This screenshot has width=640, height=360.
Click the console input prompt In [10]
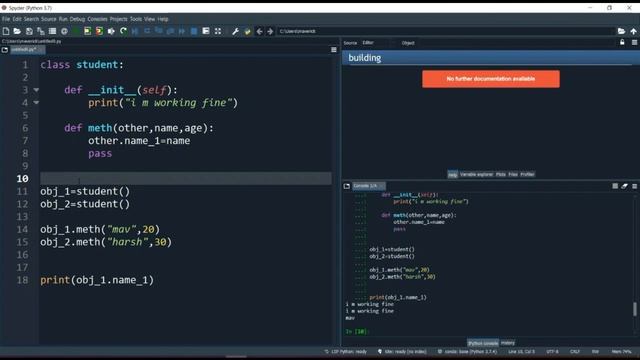click(356, 331)
